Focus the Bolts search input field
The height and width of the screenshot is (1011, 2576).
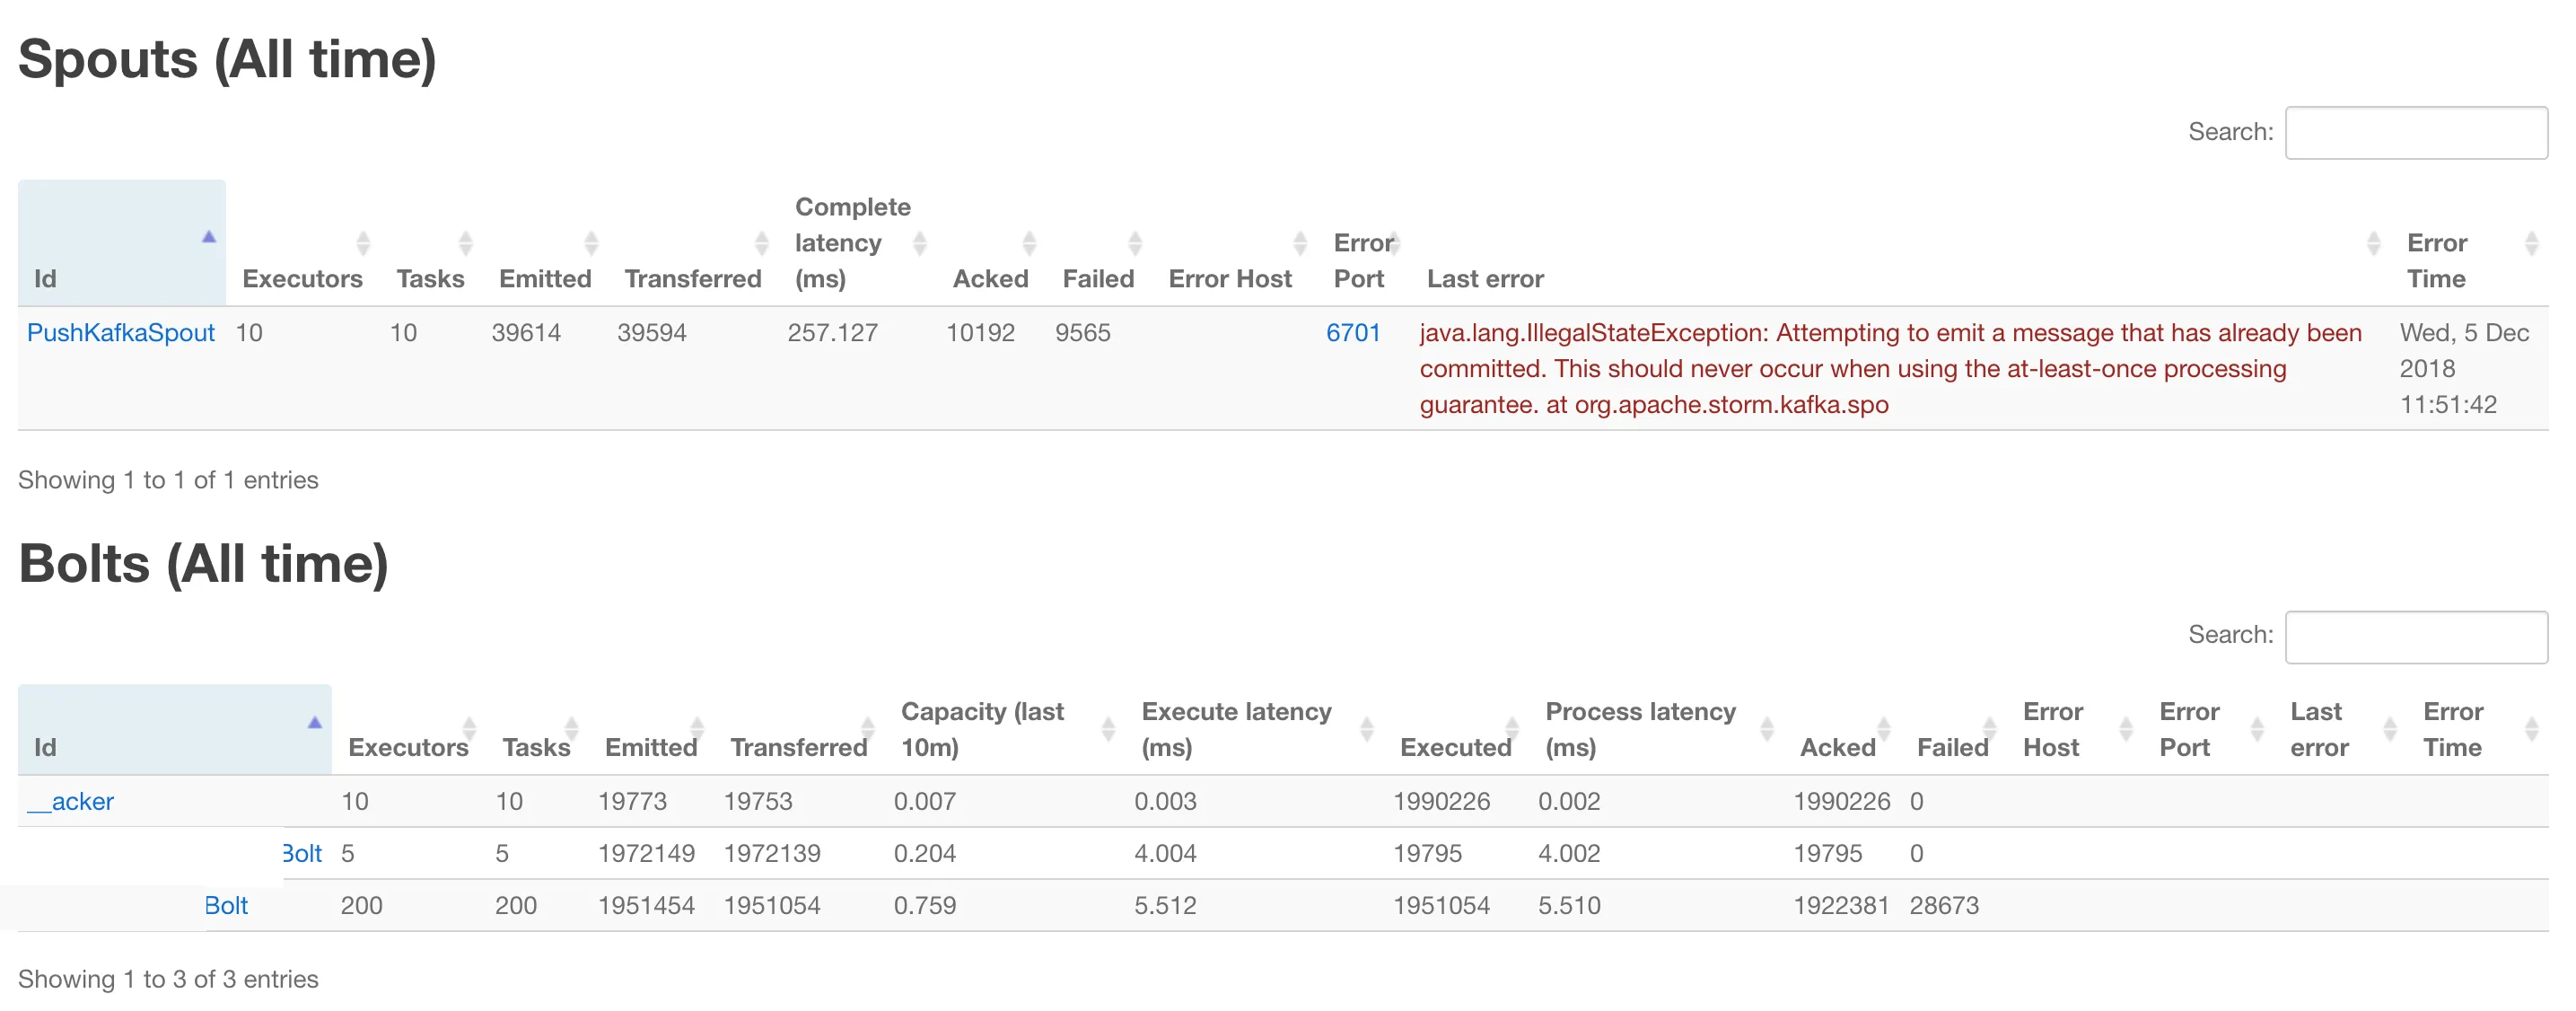(x=2415, y=637)
